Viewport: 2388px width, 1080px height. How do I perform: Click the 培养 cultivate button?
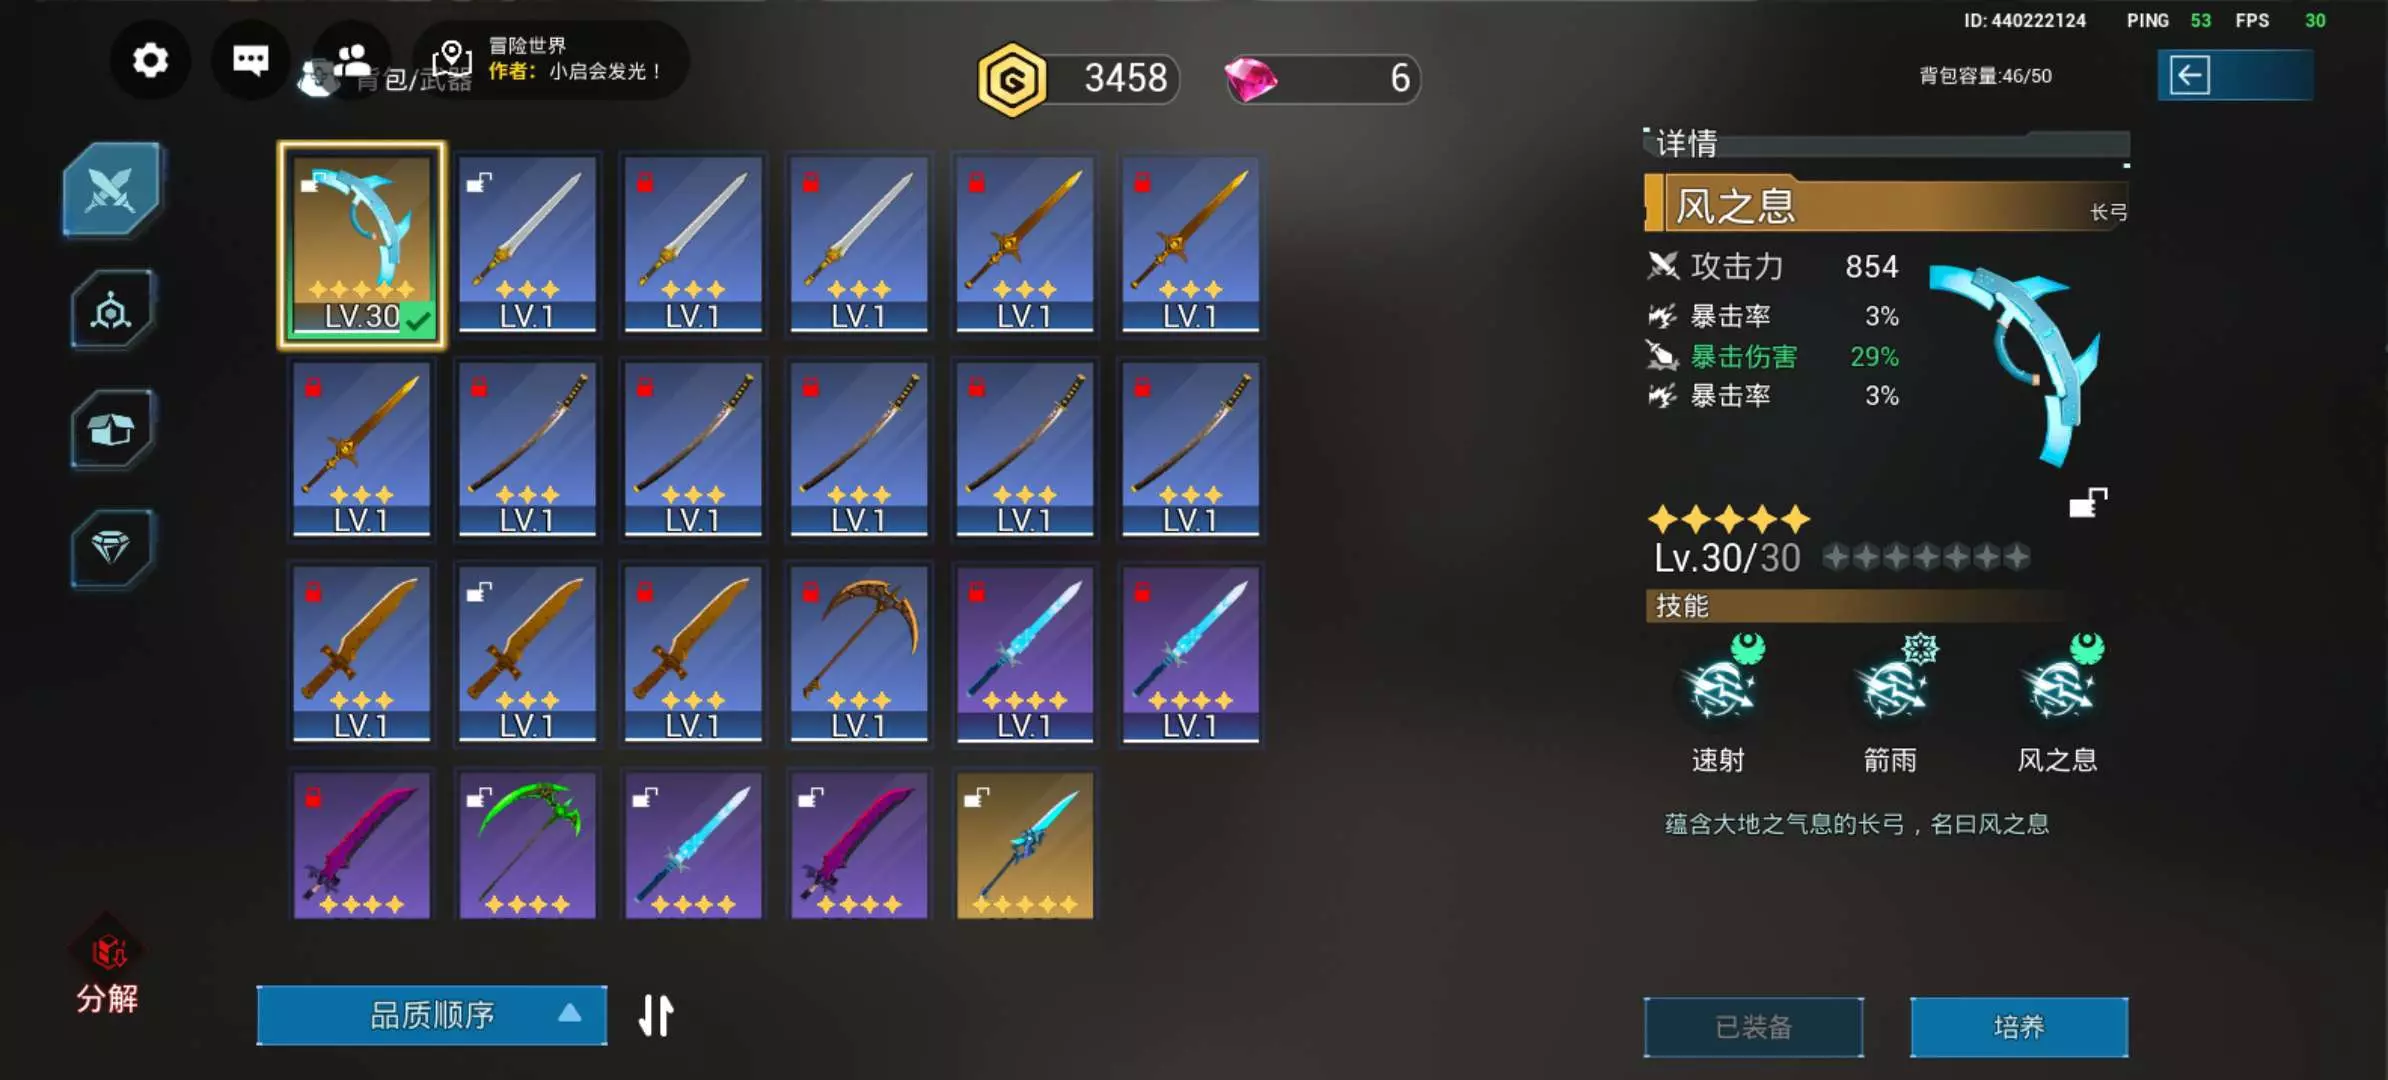(x=2019, y=1027)
